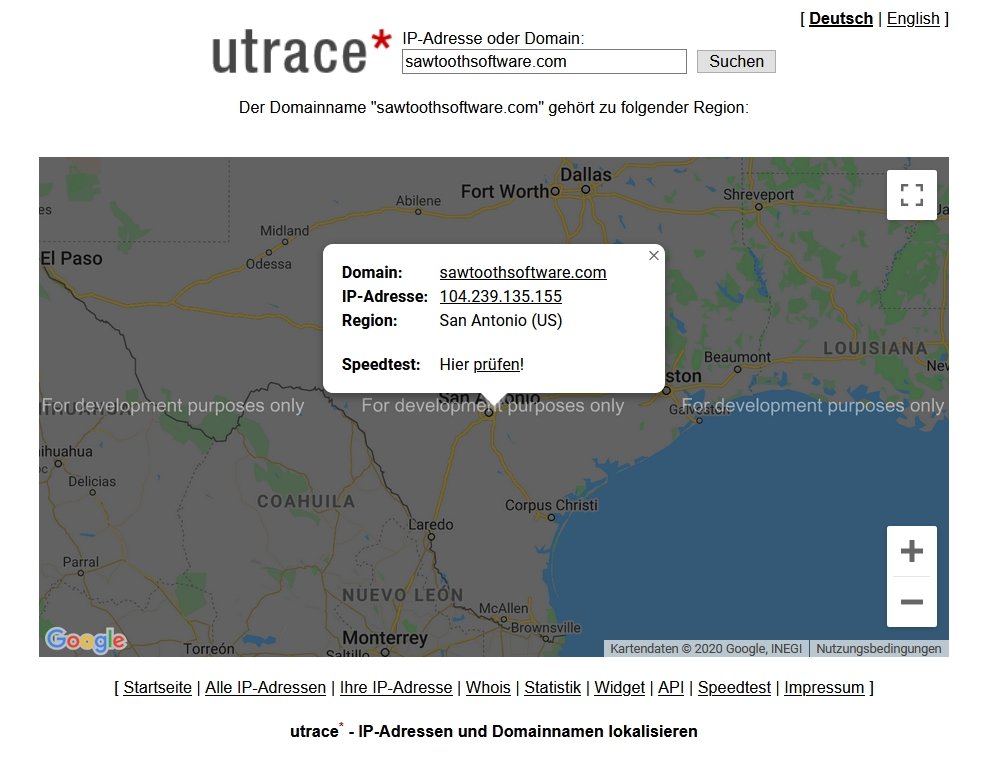Go to Startseite
984x758 pixels.
pyautogui.click(x=158, y=688)
